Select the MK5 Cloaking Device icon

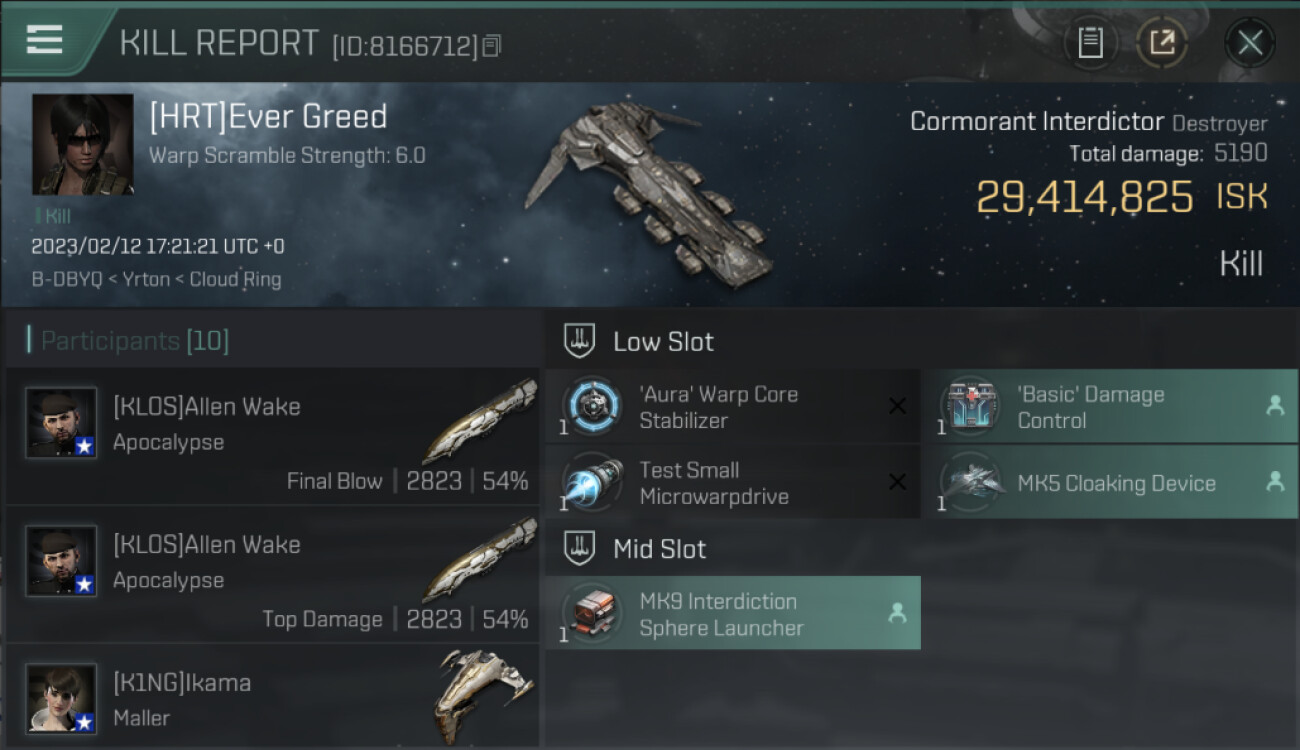pyautogui.click(x=971, y=482)
